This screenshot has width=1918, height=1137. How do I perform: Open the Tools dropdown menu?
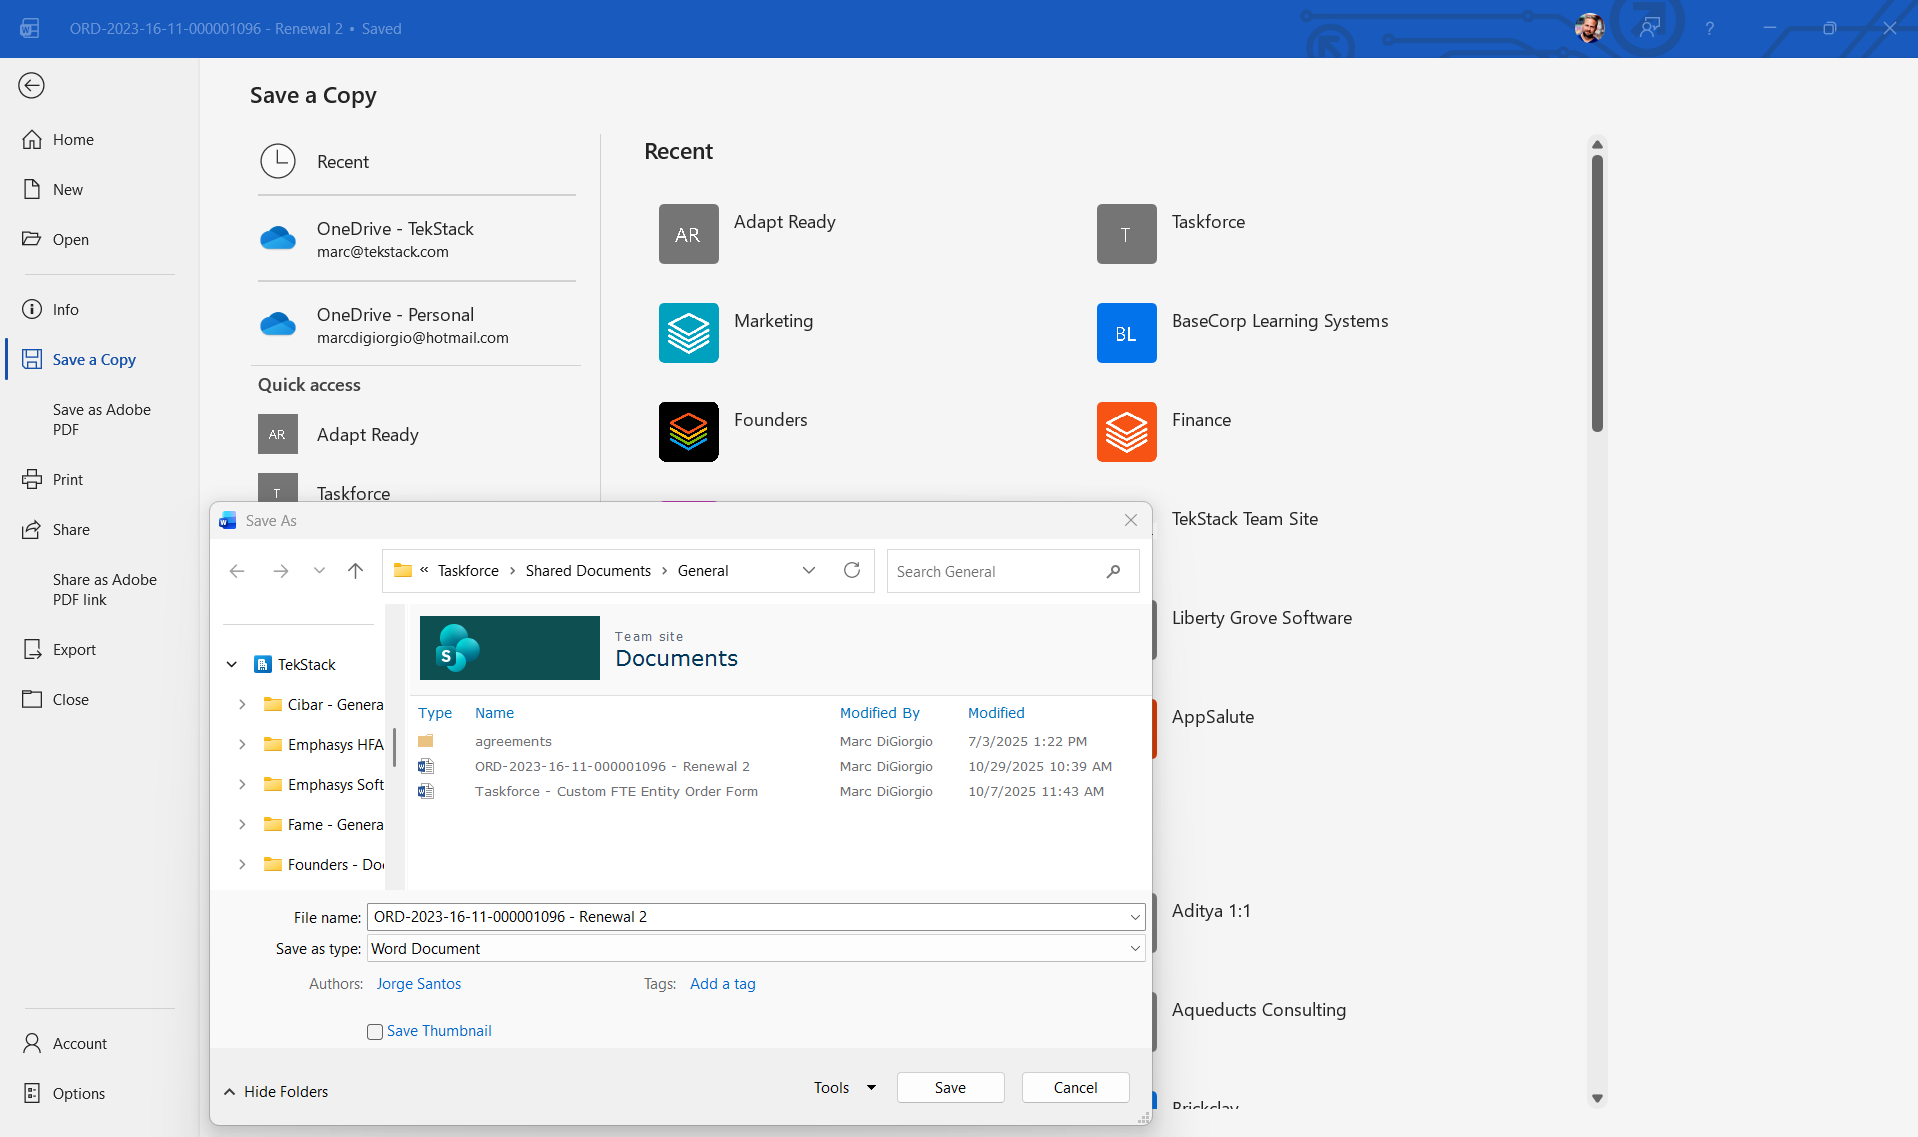point(845,1088)
